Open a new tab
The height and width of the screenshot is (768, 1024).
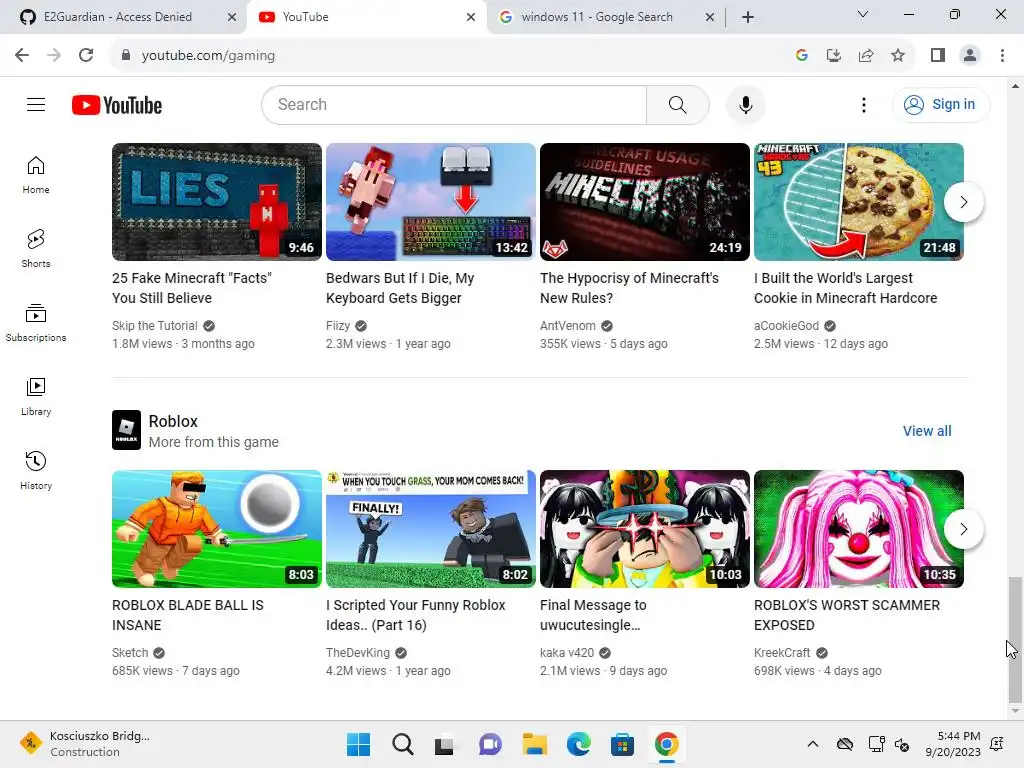(748, 17)
